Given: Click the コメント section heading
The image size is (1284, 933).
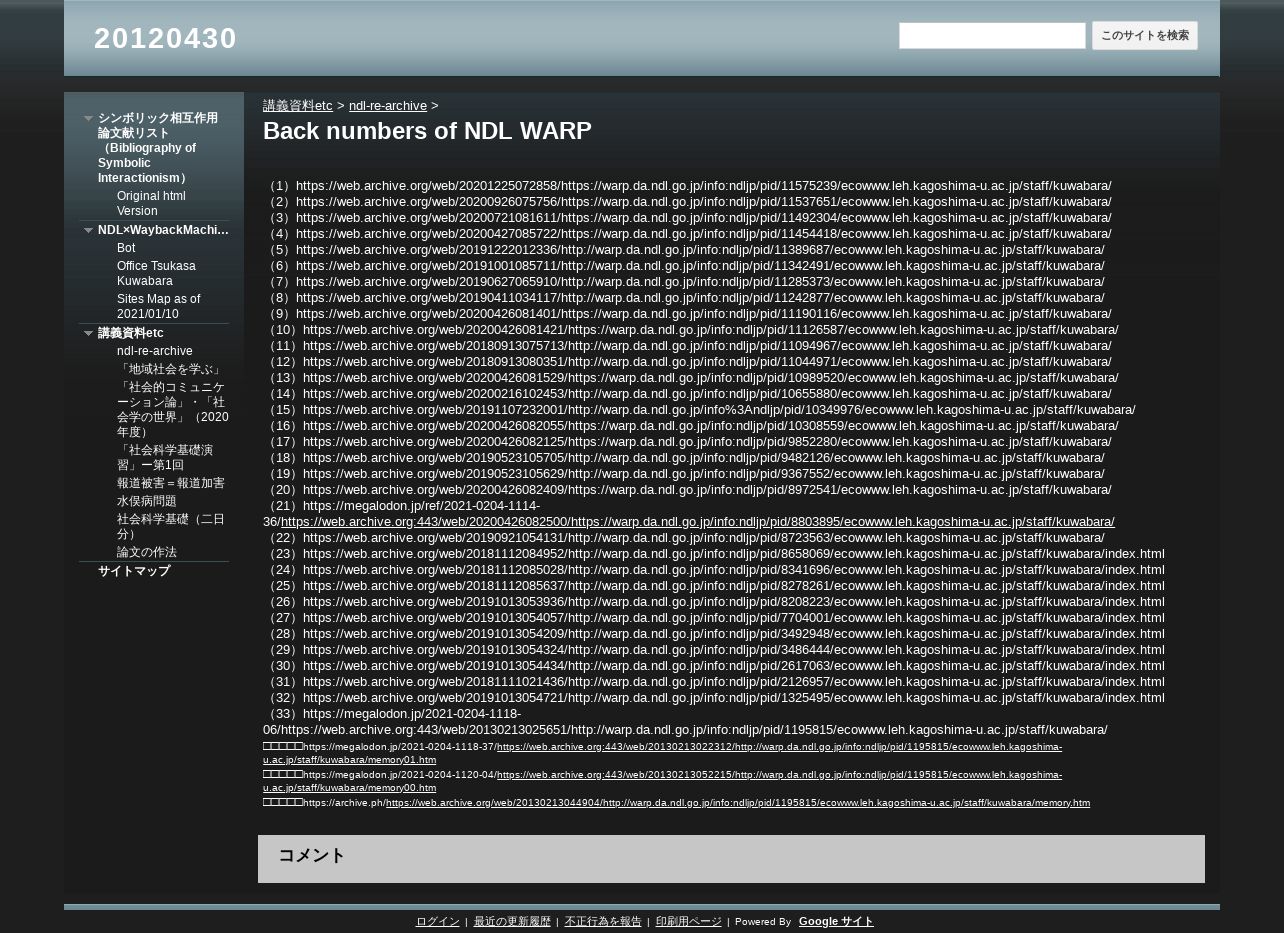Looking at the screenshot, I should [x=312, y=856].
